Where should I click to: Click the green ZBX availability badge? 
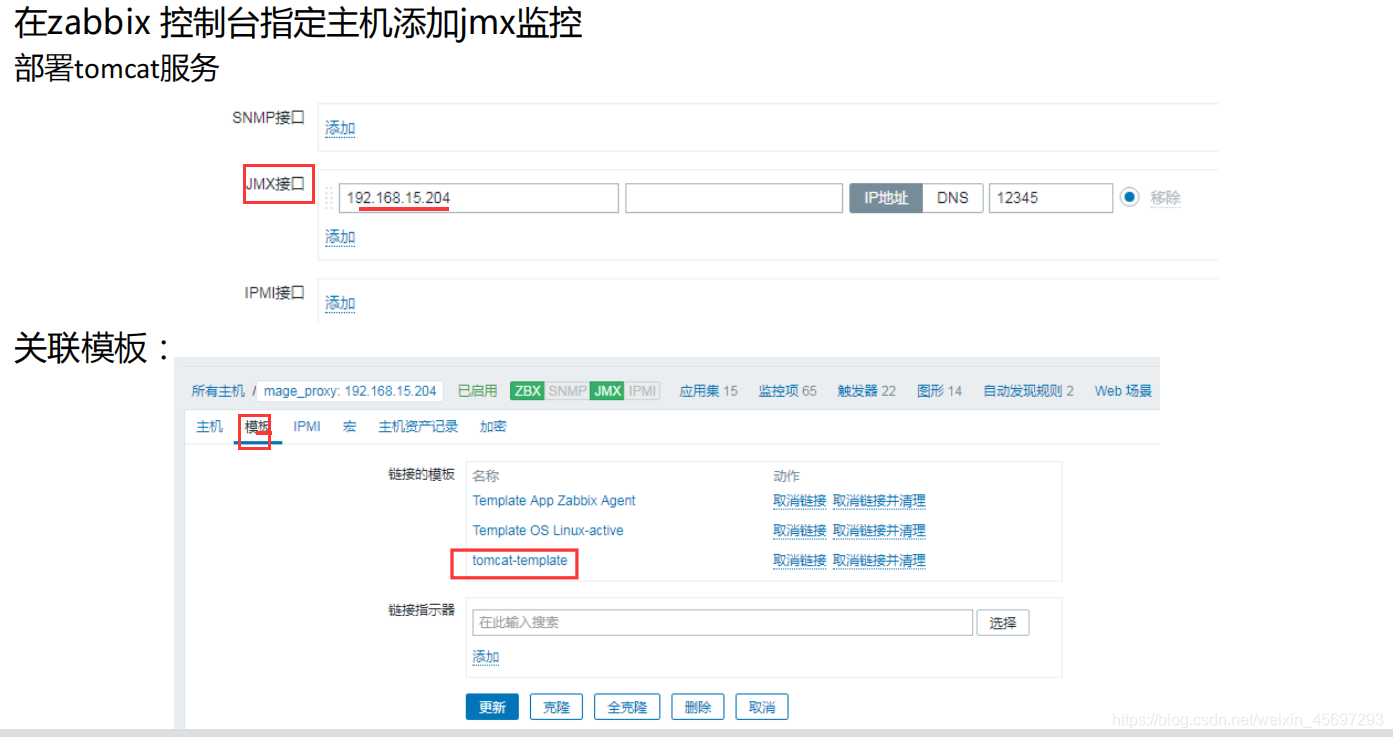tap(527, 391)
